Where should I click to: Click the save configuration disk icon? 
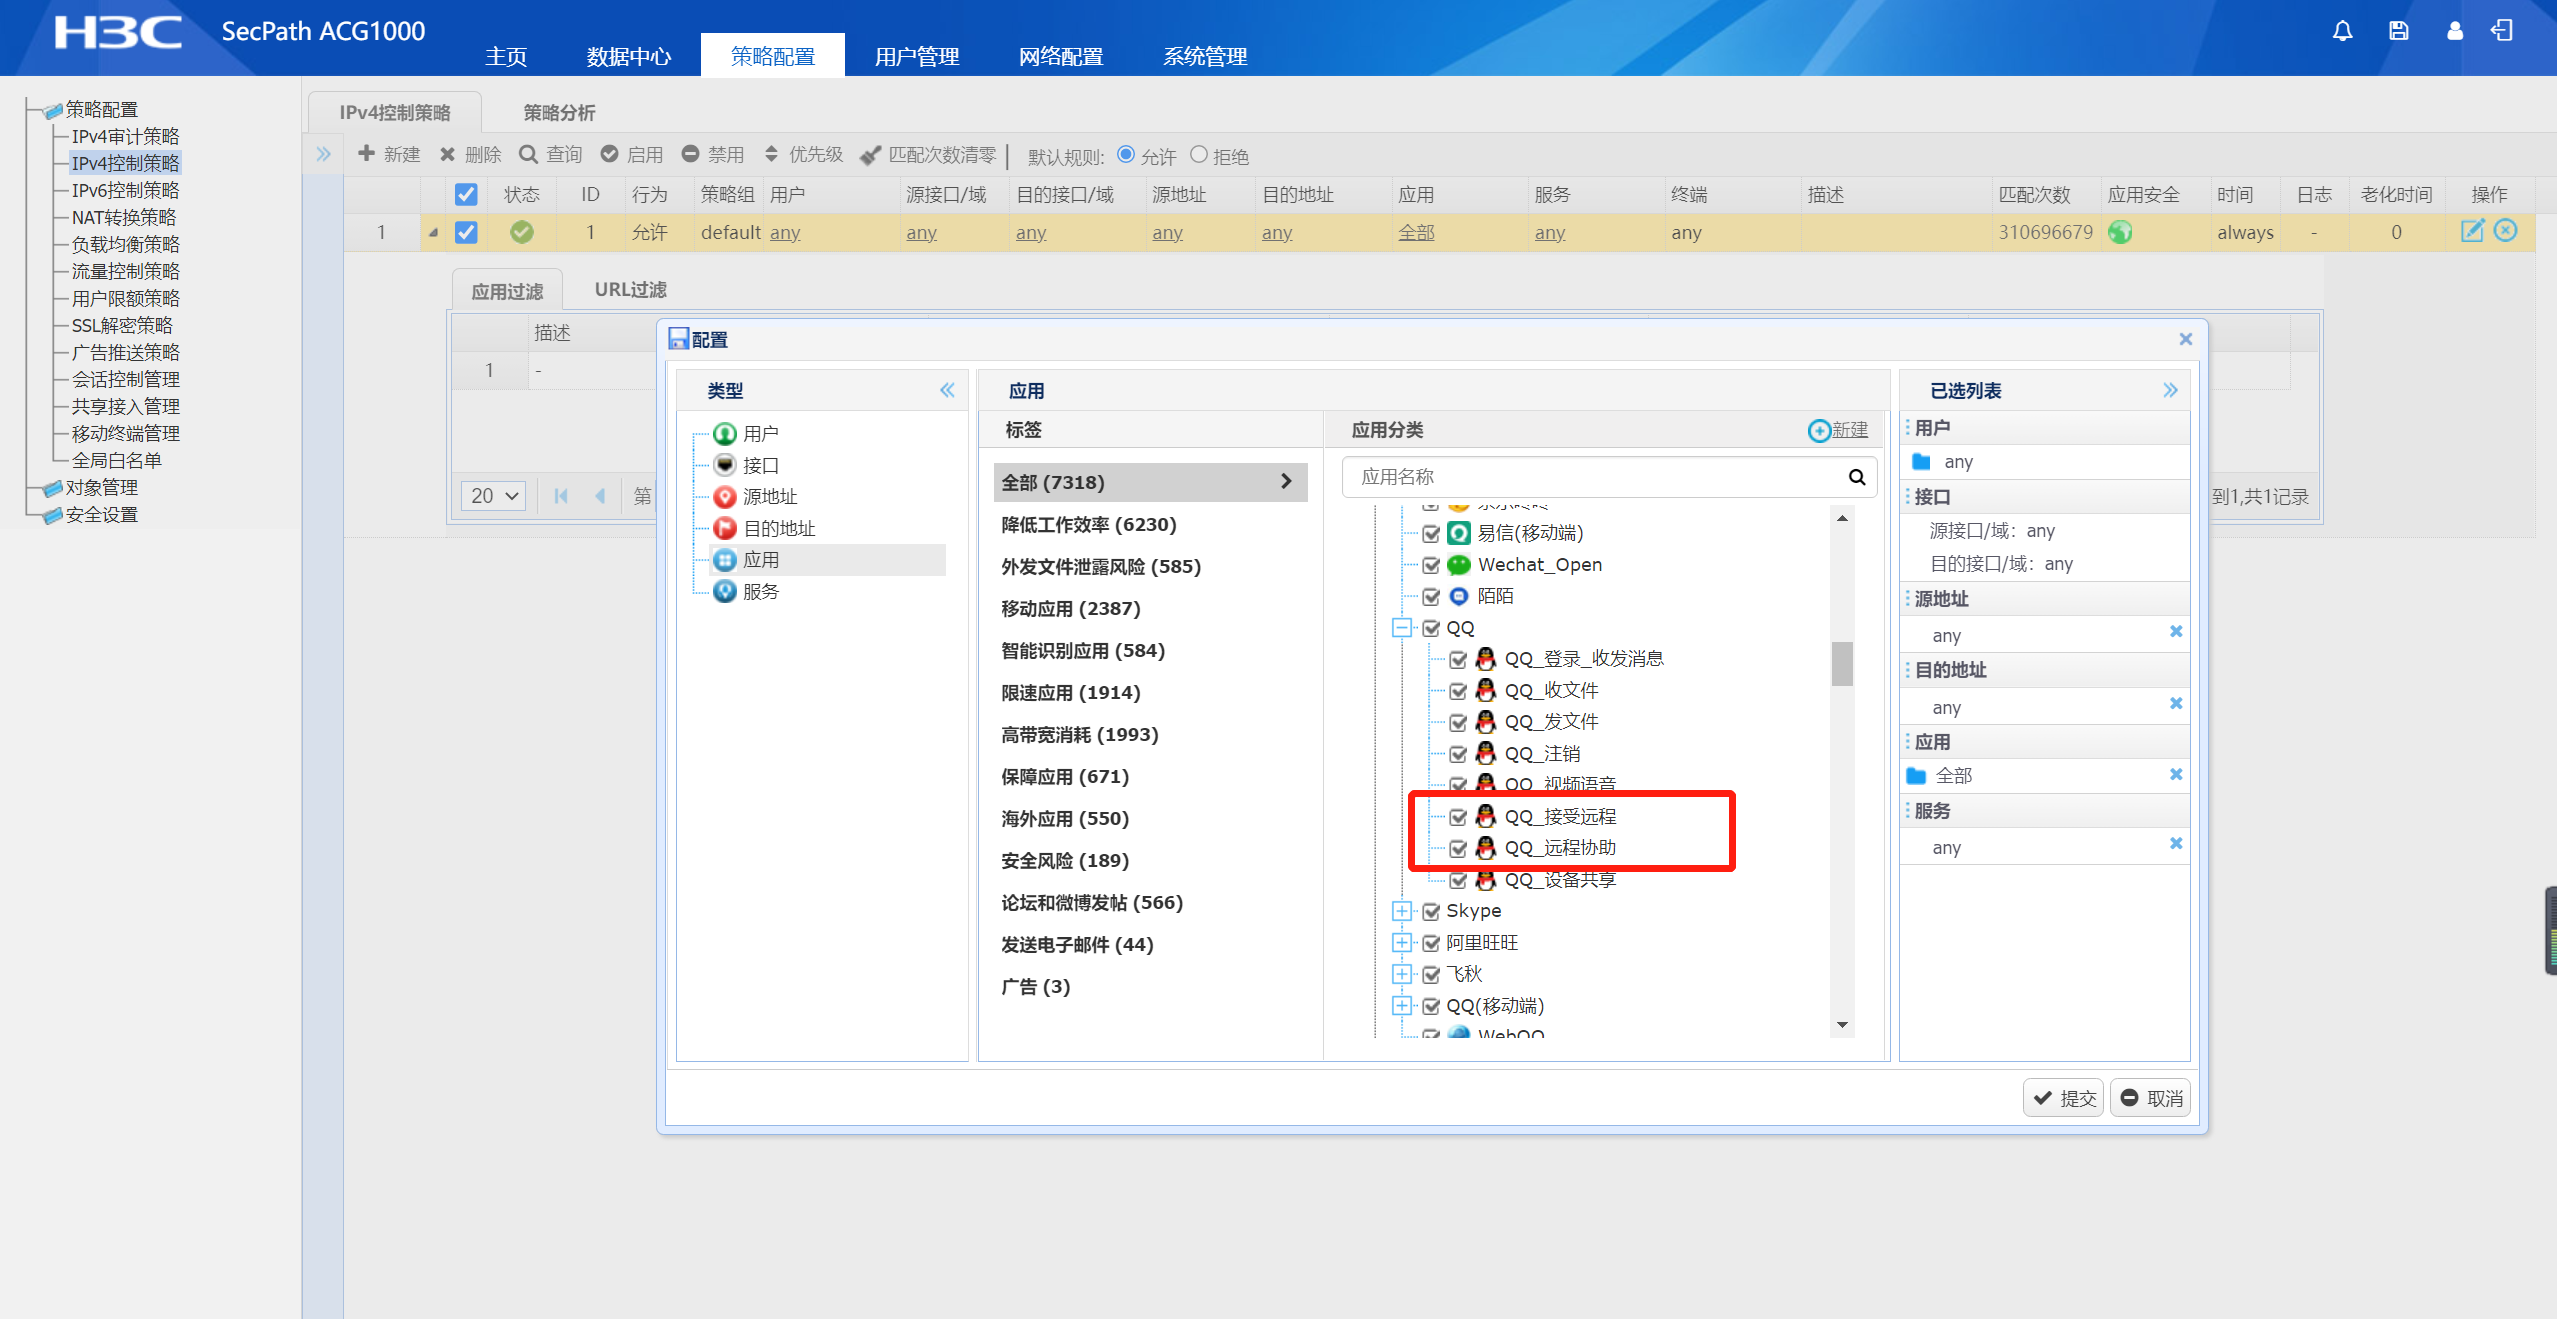(x=2398, y=31)
